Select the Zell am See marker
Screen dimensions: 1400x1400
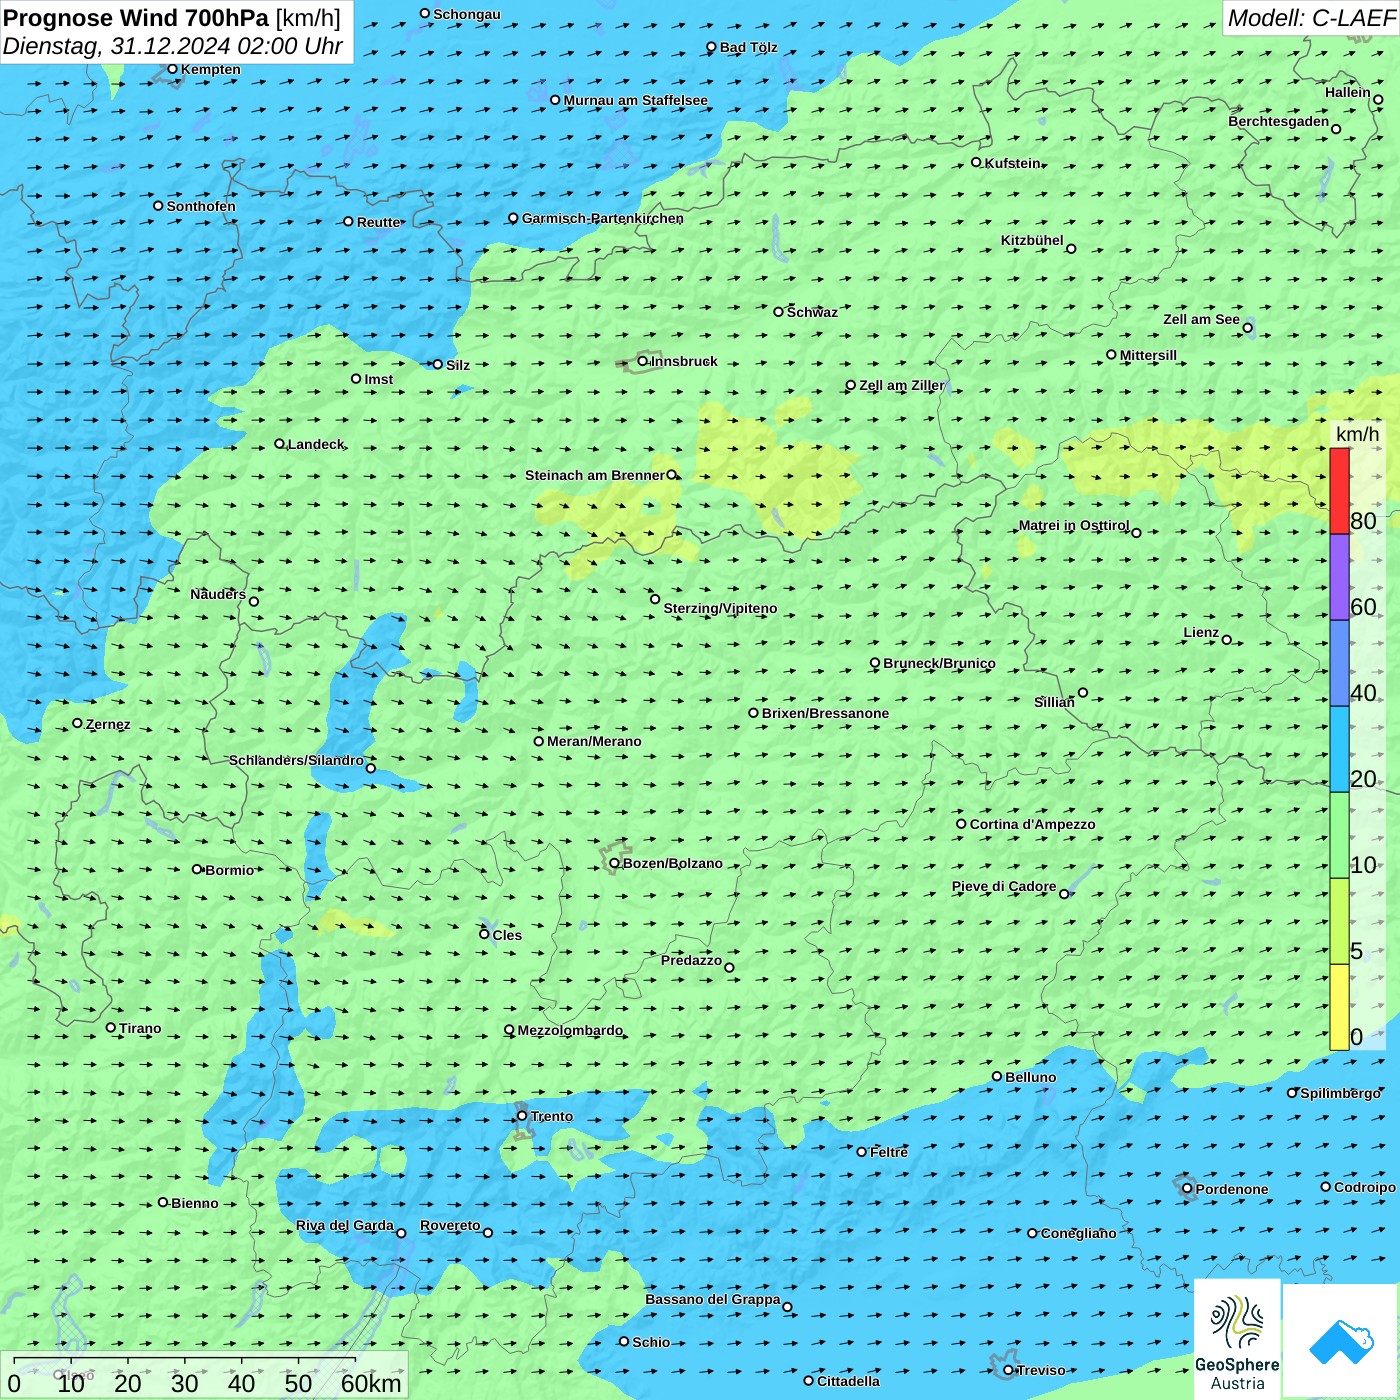[1247, 327]
